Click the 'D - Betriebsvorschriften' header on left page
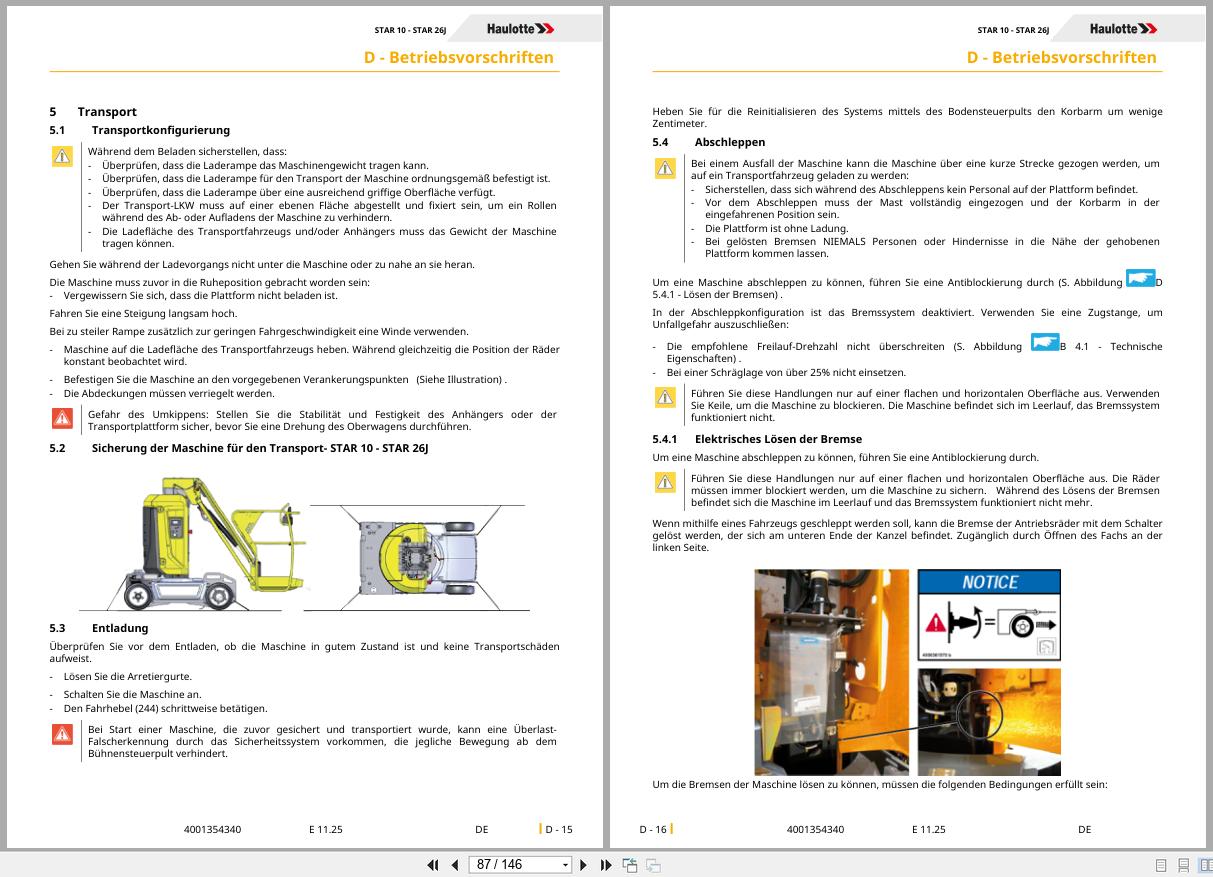This screenshot has height=877, width=1213. point(458,57)
